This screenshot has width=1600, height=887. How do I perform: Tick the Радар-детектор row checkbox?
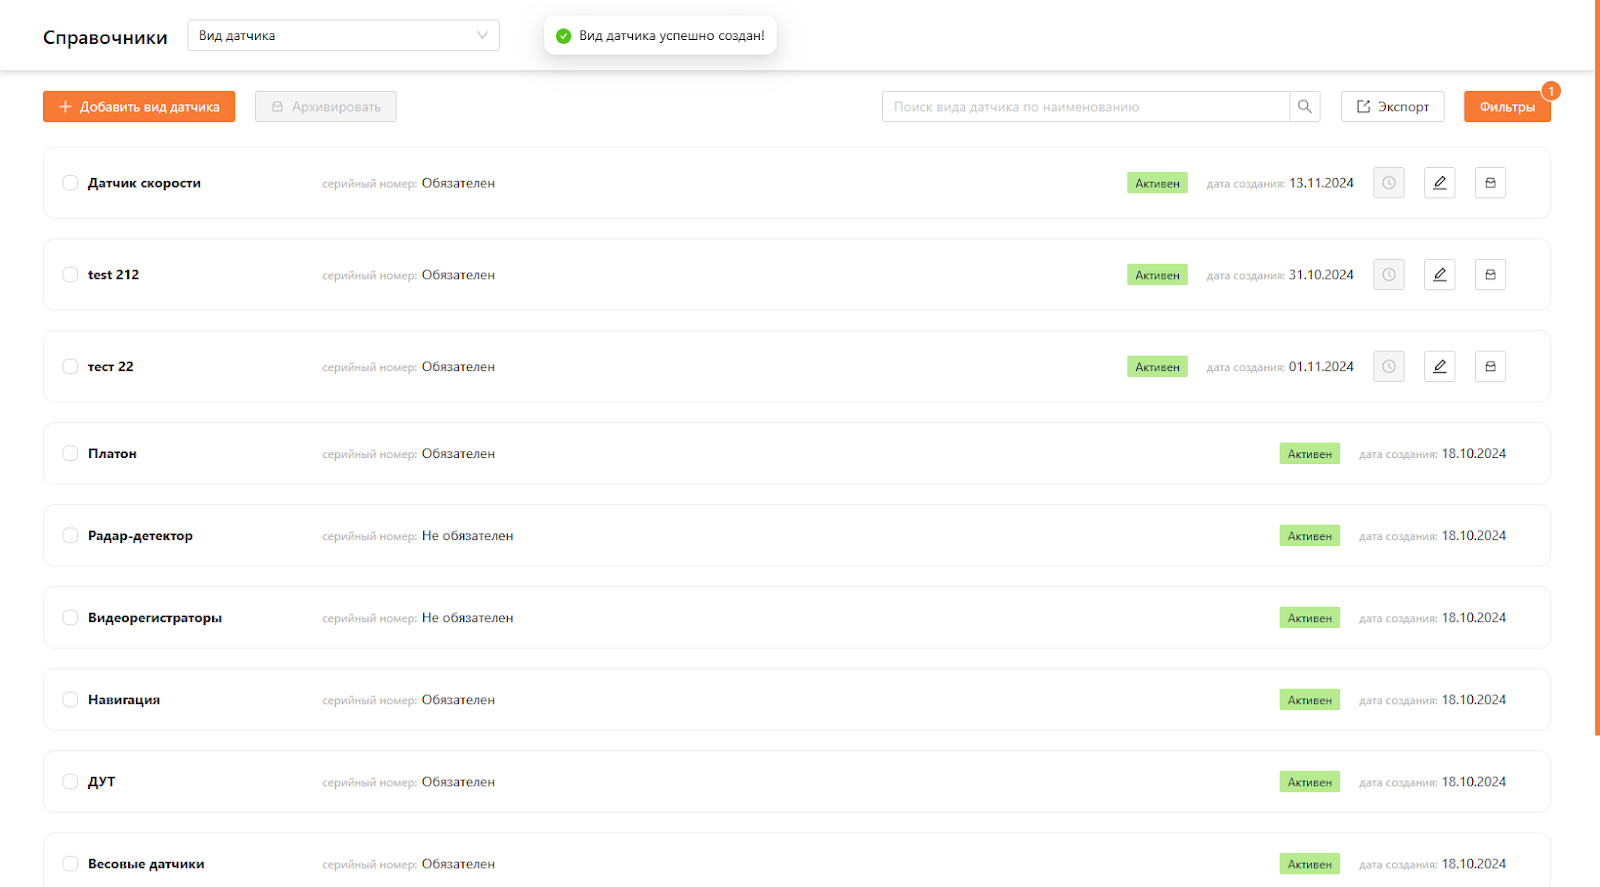(x=70, y=536)
